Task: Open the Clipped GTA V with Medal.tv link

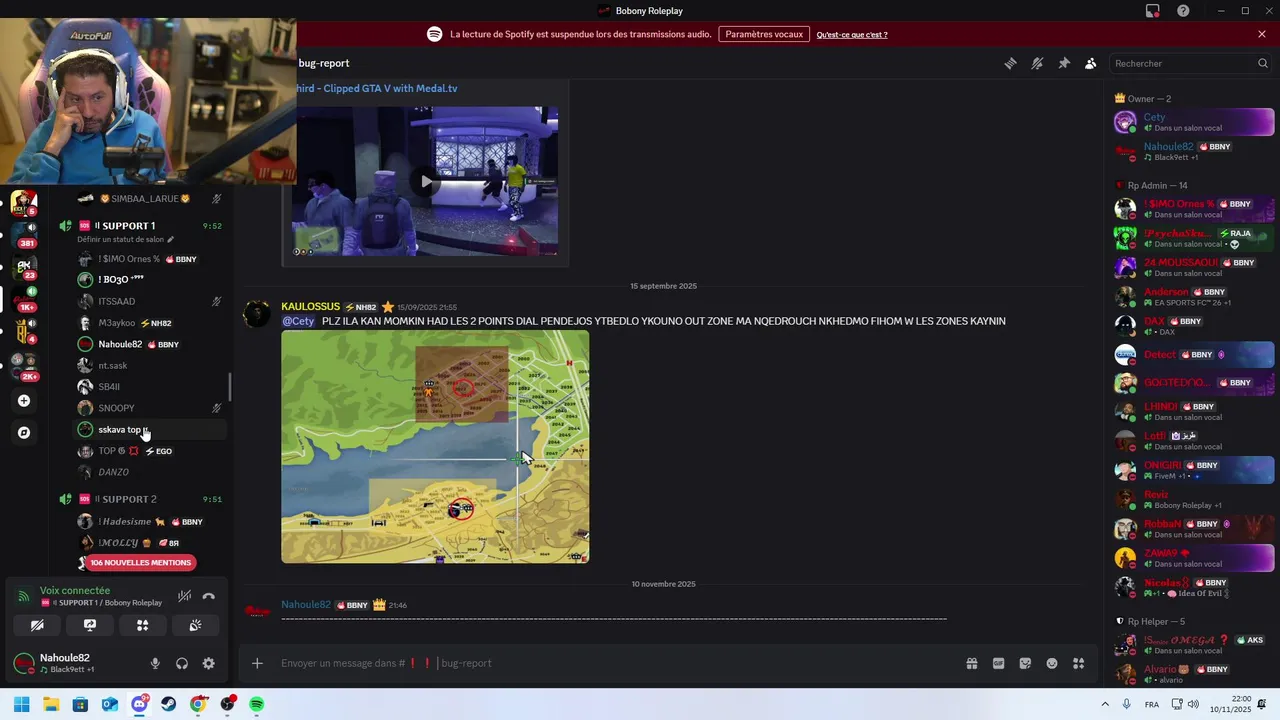Action: (x=377, y=88)
